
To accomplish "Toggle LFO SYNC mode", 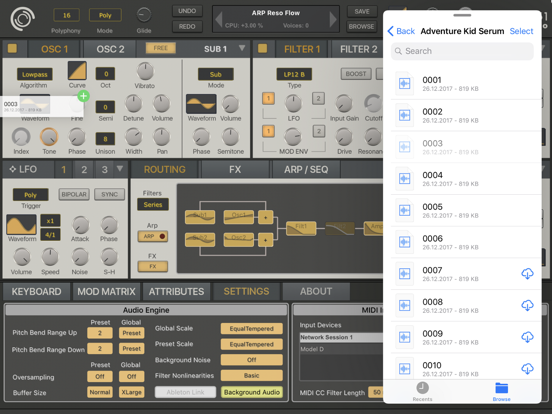I will click(x=109, y=194).
